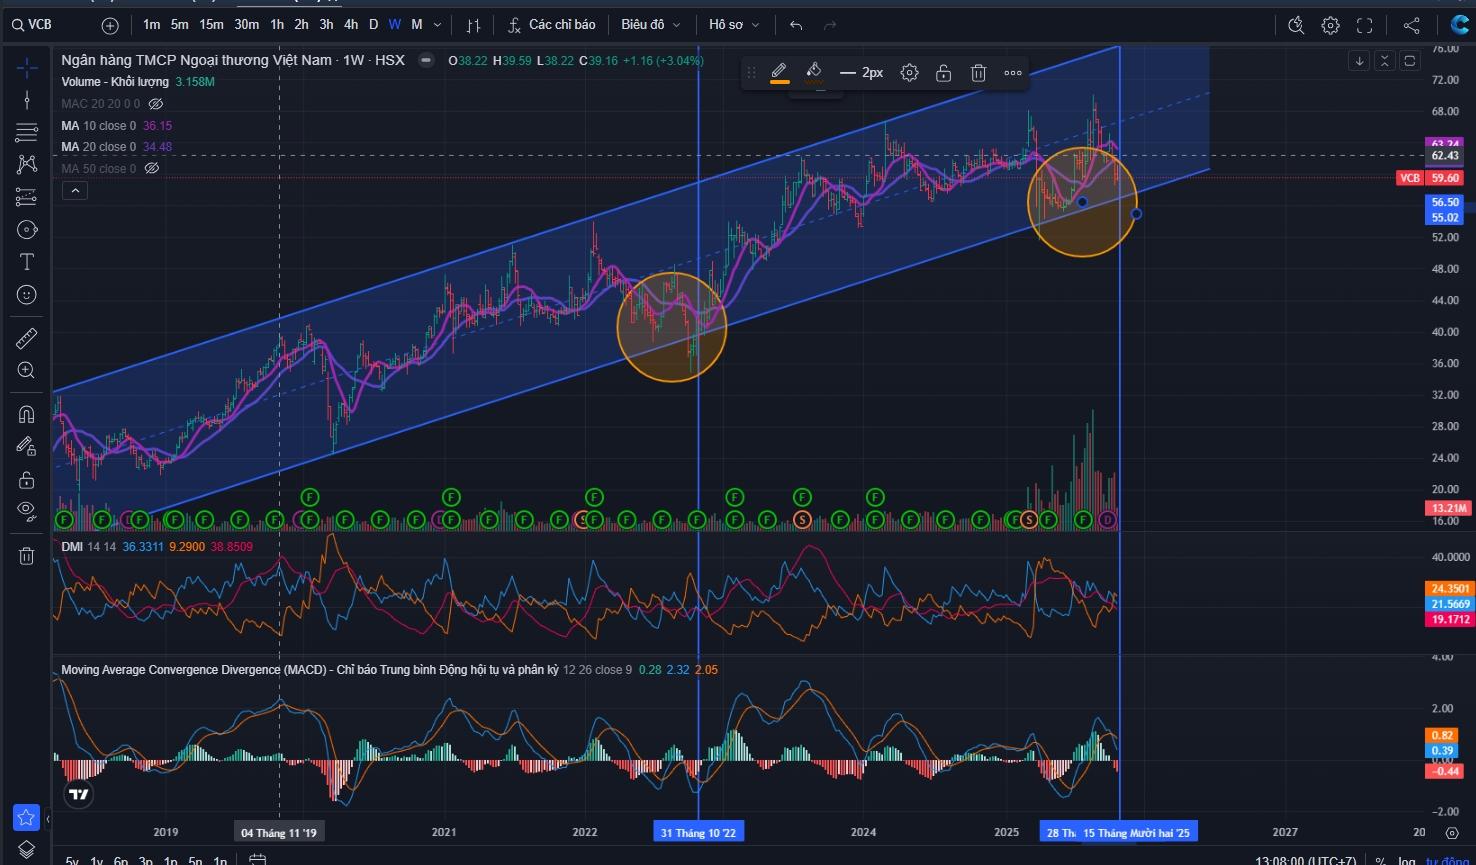The height and width of the screenshot is (865, 1476).
Task: Open the compare or add symbol button
Action: pyautogui.click(x=110, y=25)
